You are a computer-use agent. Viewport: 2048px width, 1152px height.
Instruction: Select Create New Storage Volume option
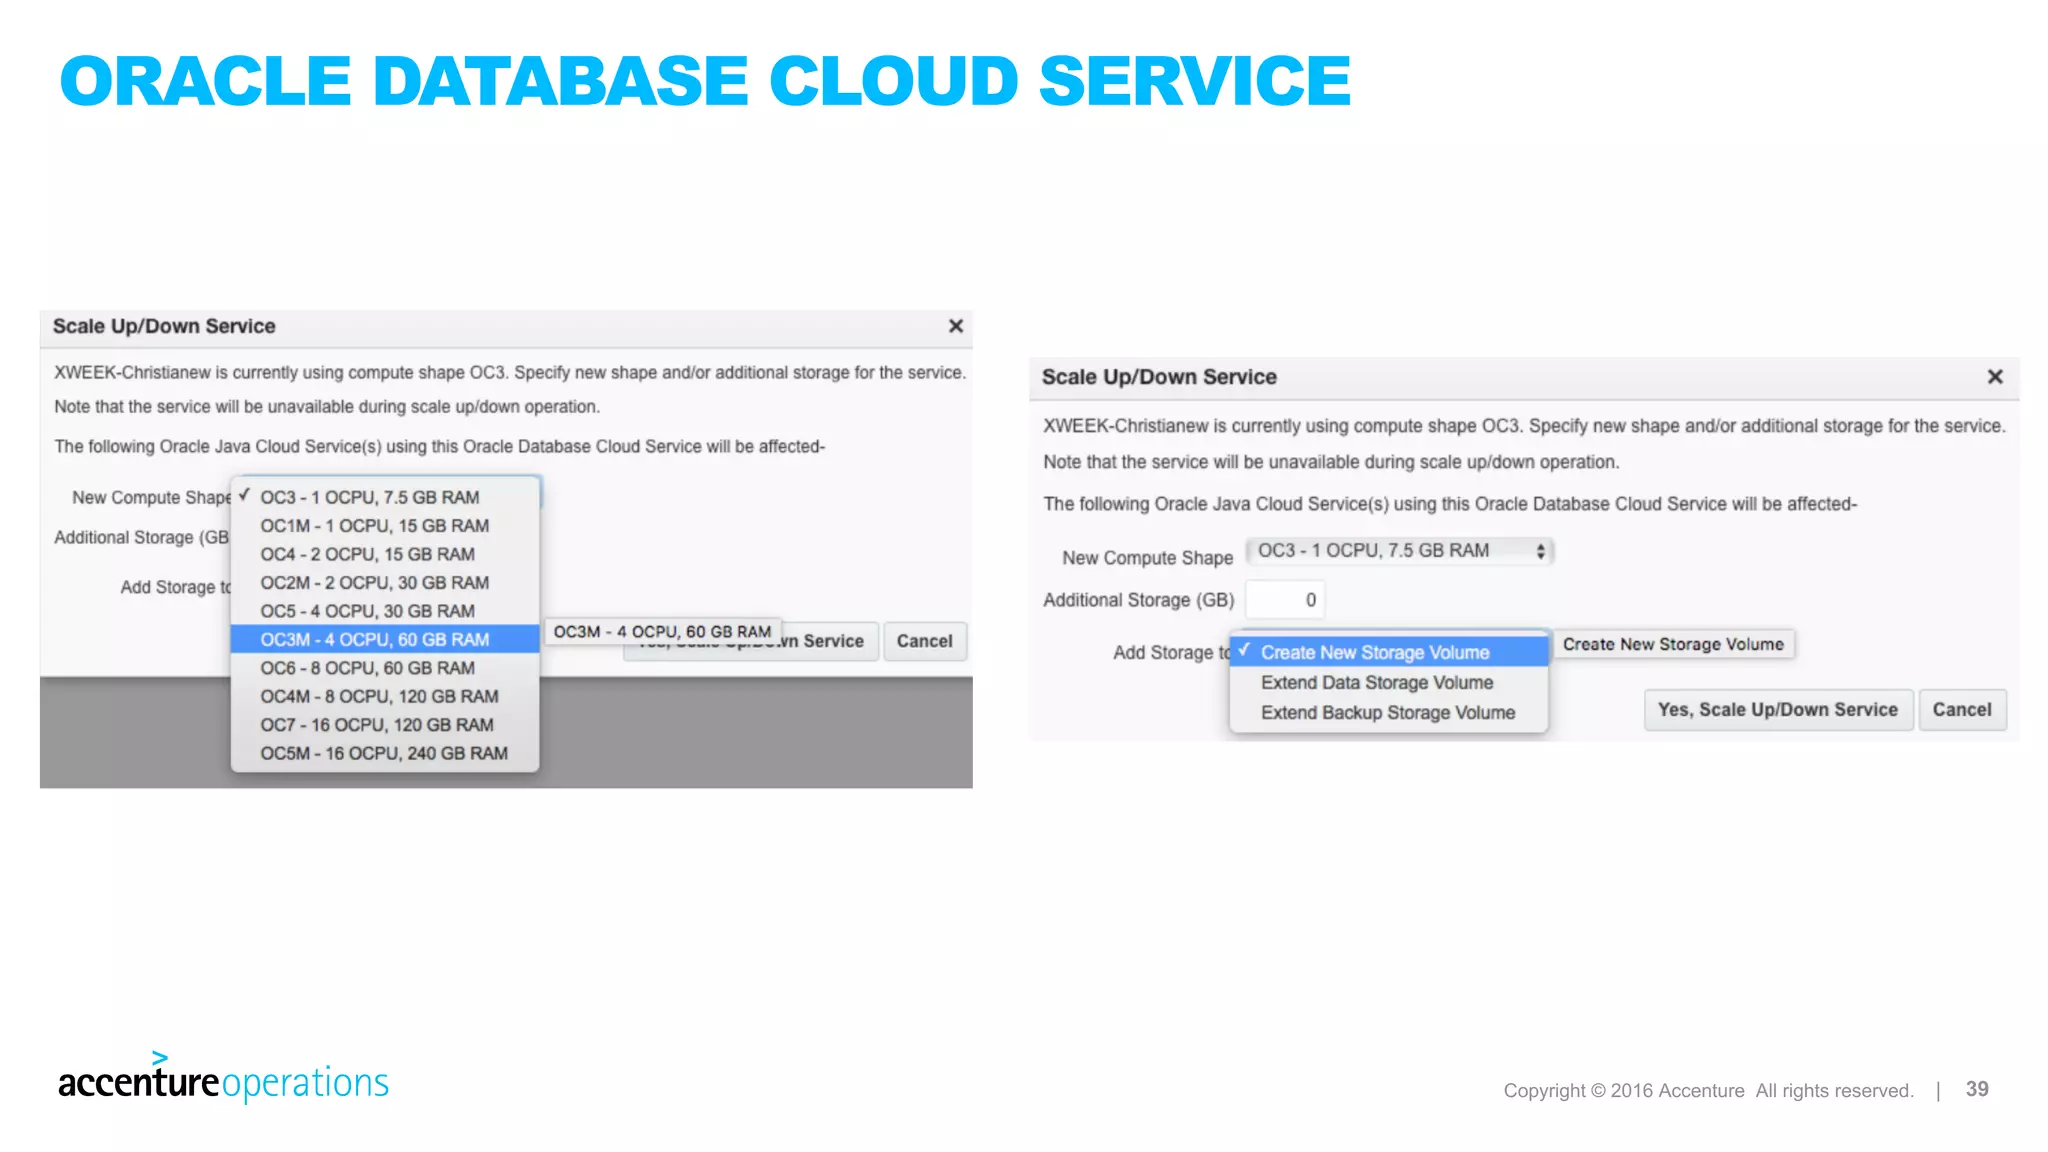click(1390, 652)
